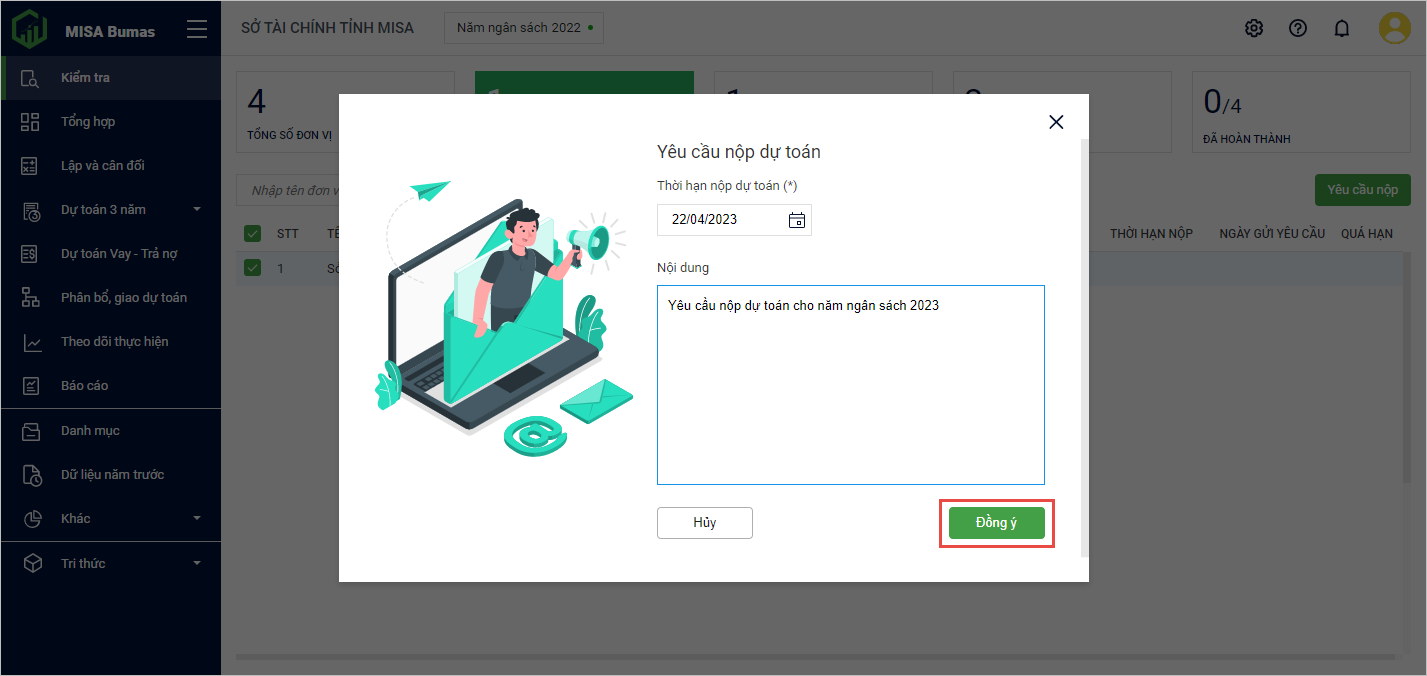Go to Tổng hợp menu item
The height and width of the screenshot is (676, 1427).
pyautogui.click(x=110, y=122)
